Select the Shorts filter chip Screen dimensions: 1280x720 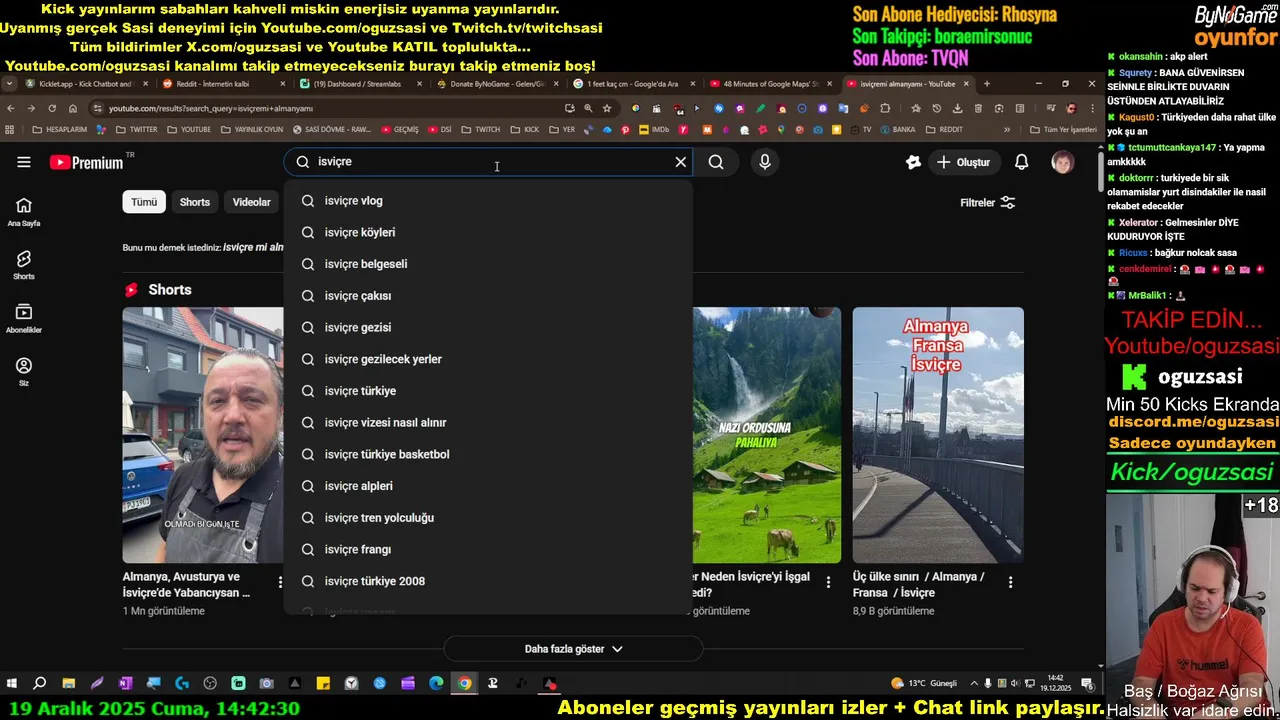tap(195, 202)
